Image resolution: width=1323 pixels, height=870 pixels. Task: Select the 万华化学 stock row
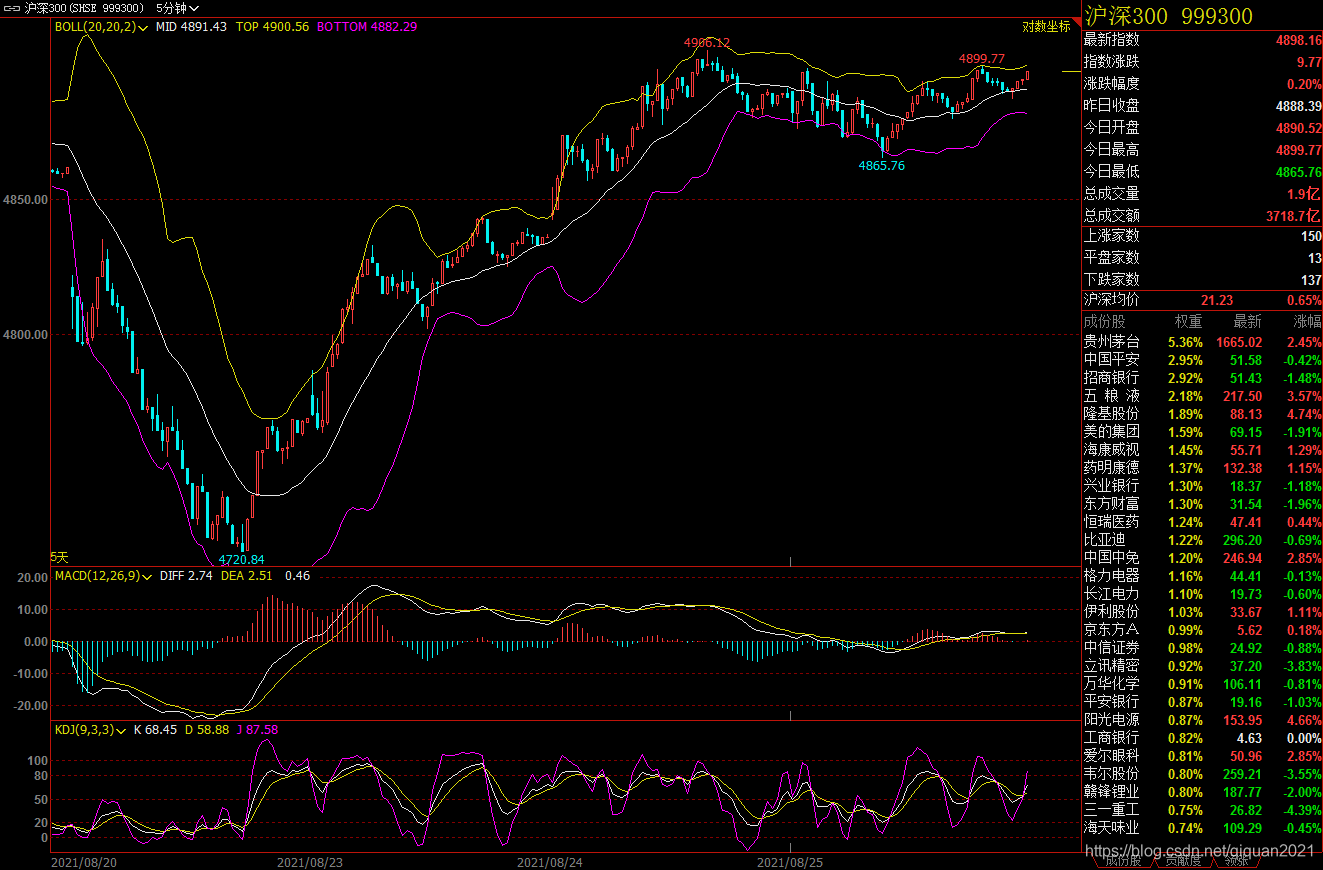pyautogui.click(x=1203, y=684)
